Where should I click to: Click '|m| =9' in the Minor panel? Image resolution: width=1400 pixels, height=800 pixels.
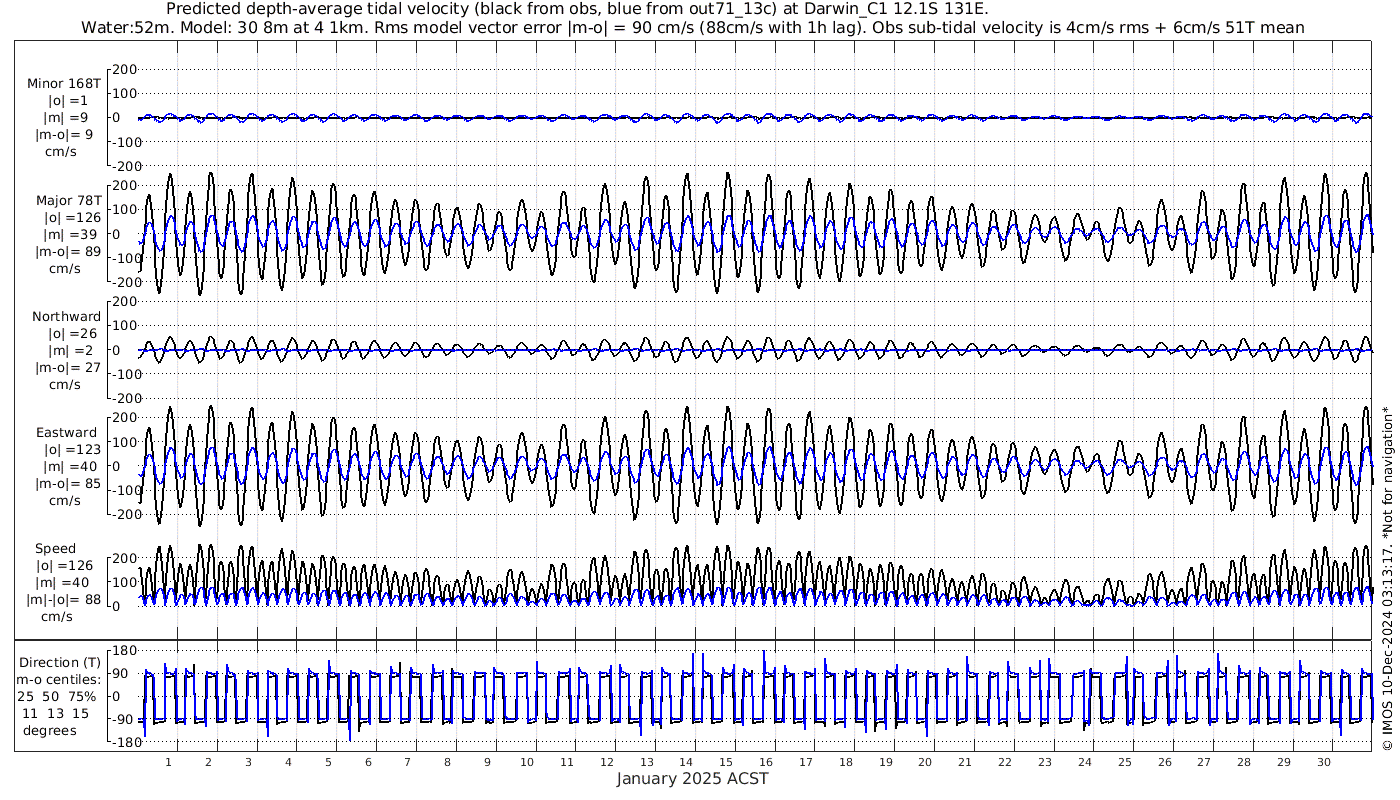pos(68,117)
